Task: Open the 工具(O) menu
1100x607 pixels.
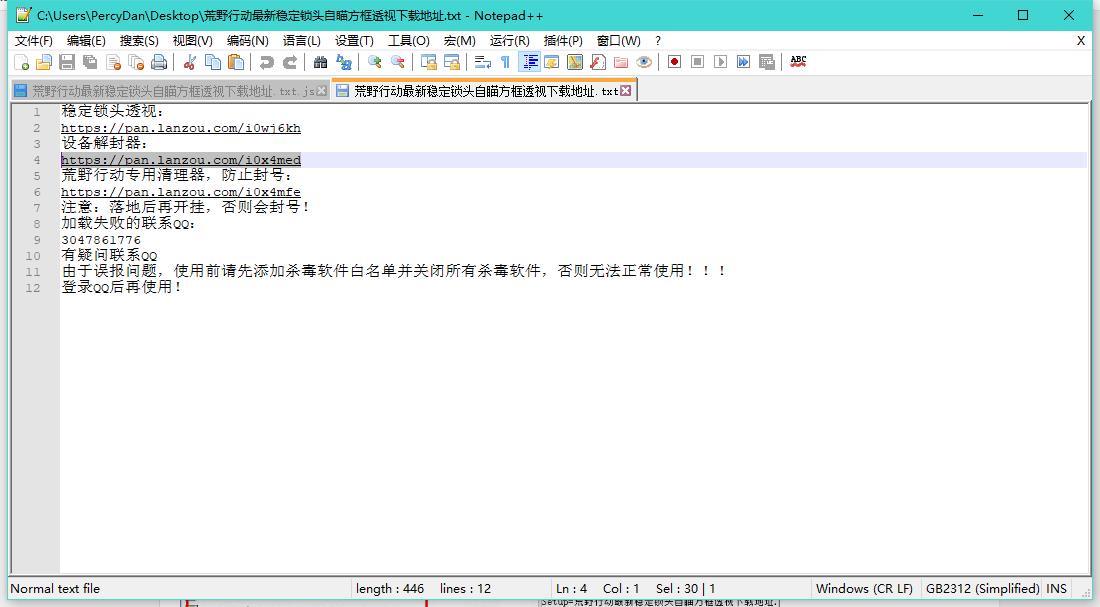Action: pos(409,41)
